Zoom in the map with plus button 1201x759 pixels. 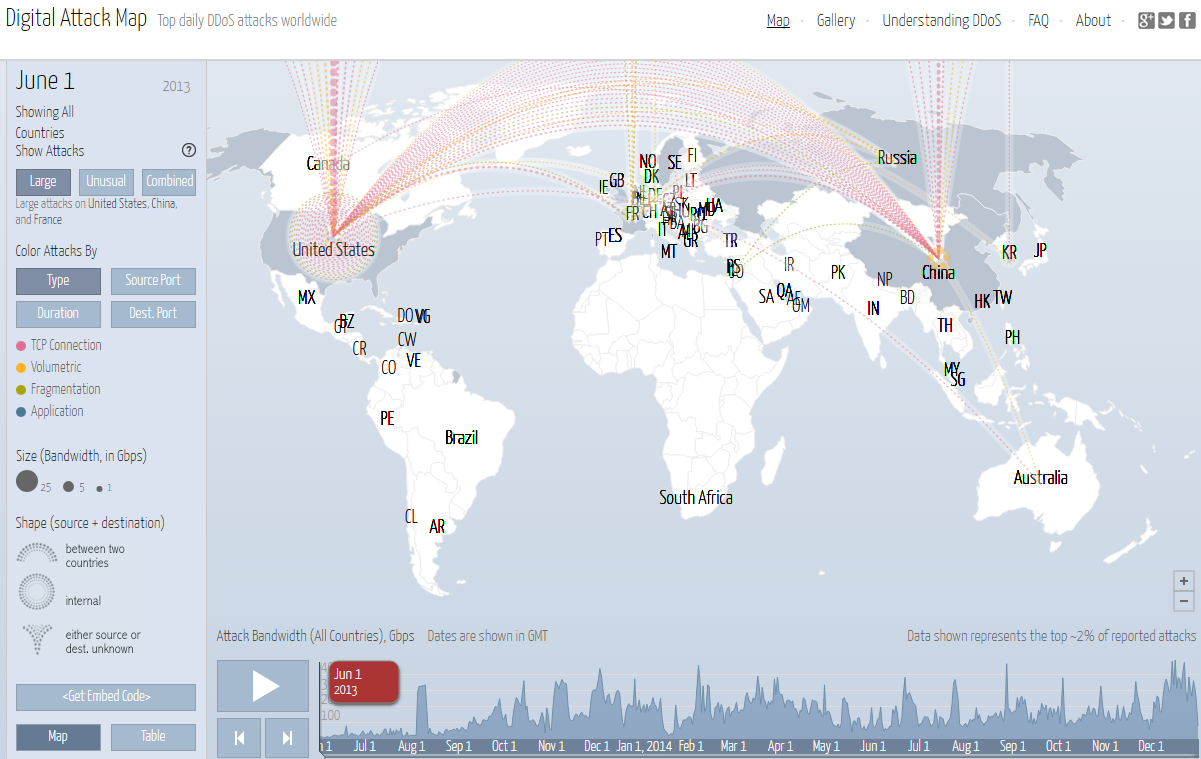point(1184,581)
